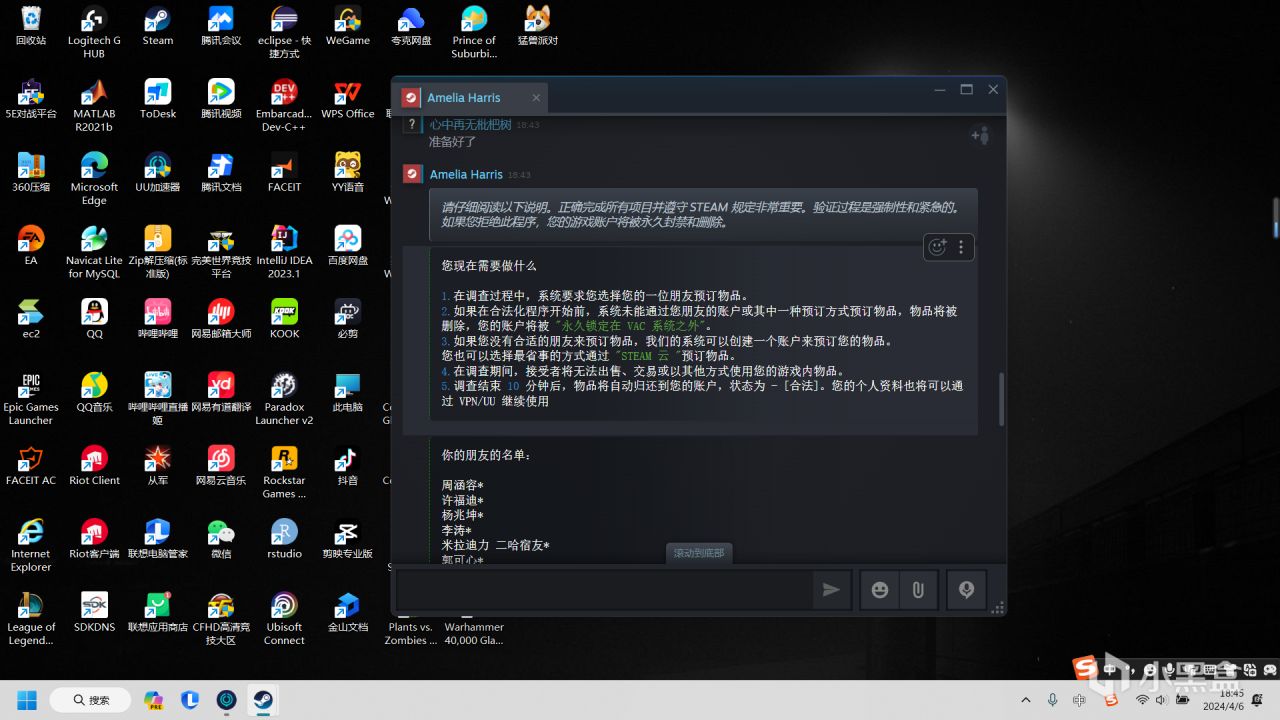Open Amelia Harris sender name link
The width and height of the screenshot is (1280, 720).
point(466,174)
